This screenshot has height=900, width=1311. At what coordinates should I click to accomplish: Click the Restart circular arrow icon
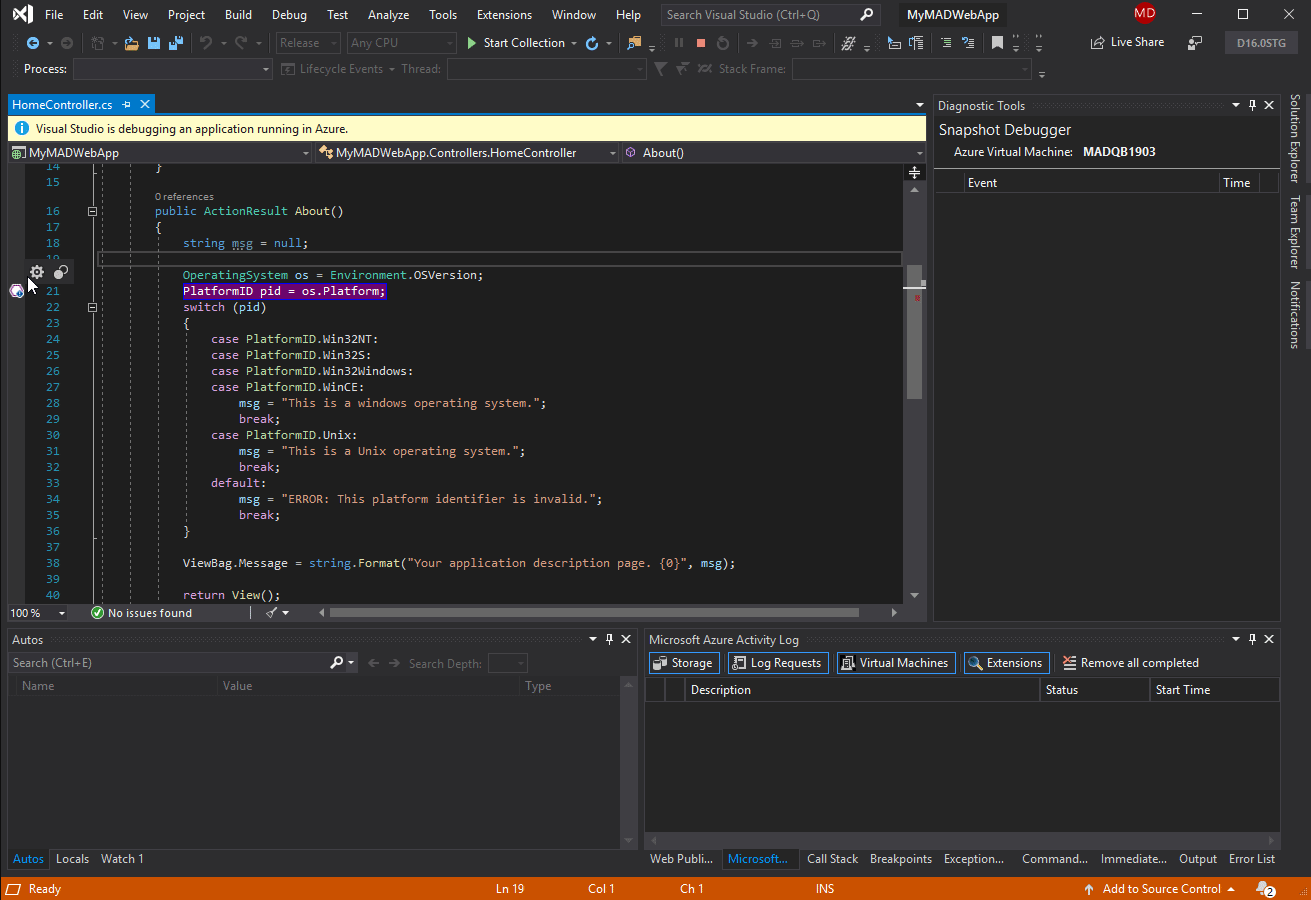coord(592,43)
